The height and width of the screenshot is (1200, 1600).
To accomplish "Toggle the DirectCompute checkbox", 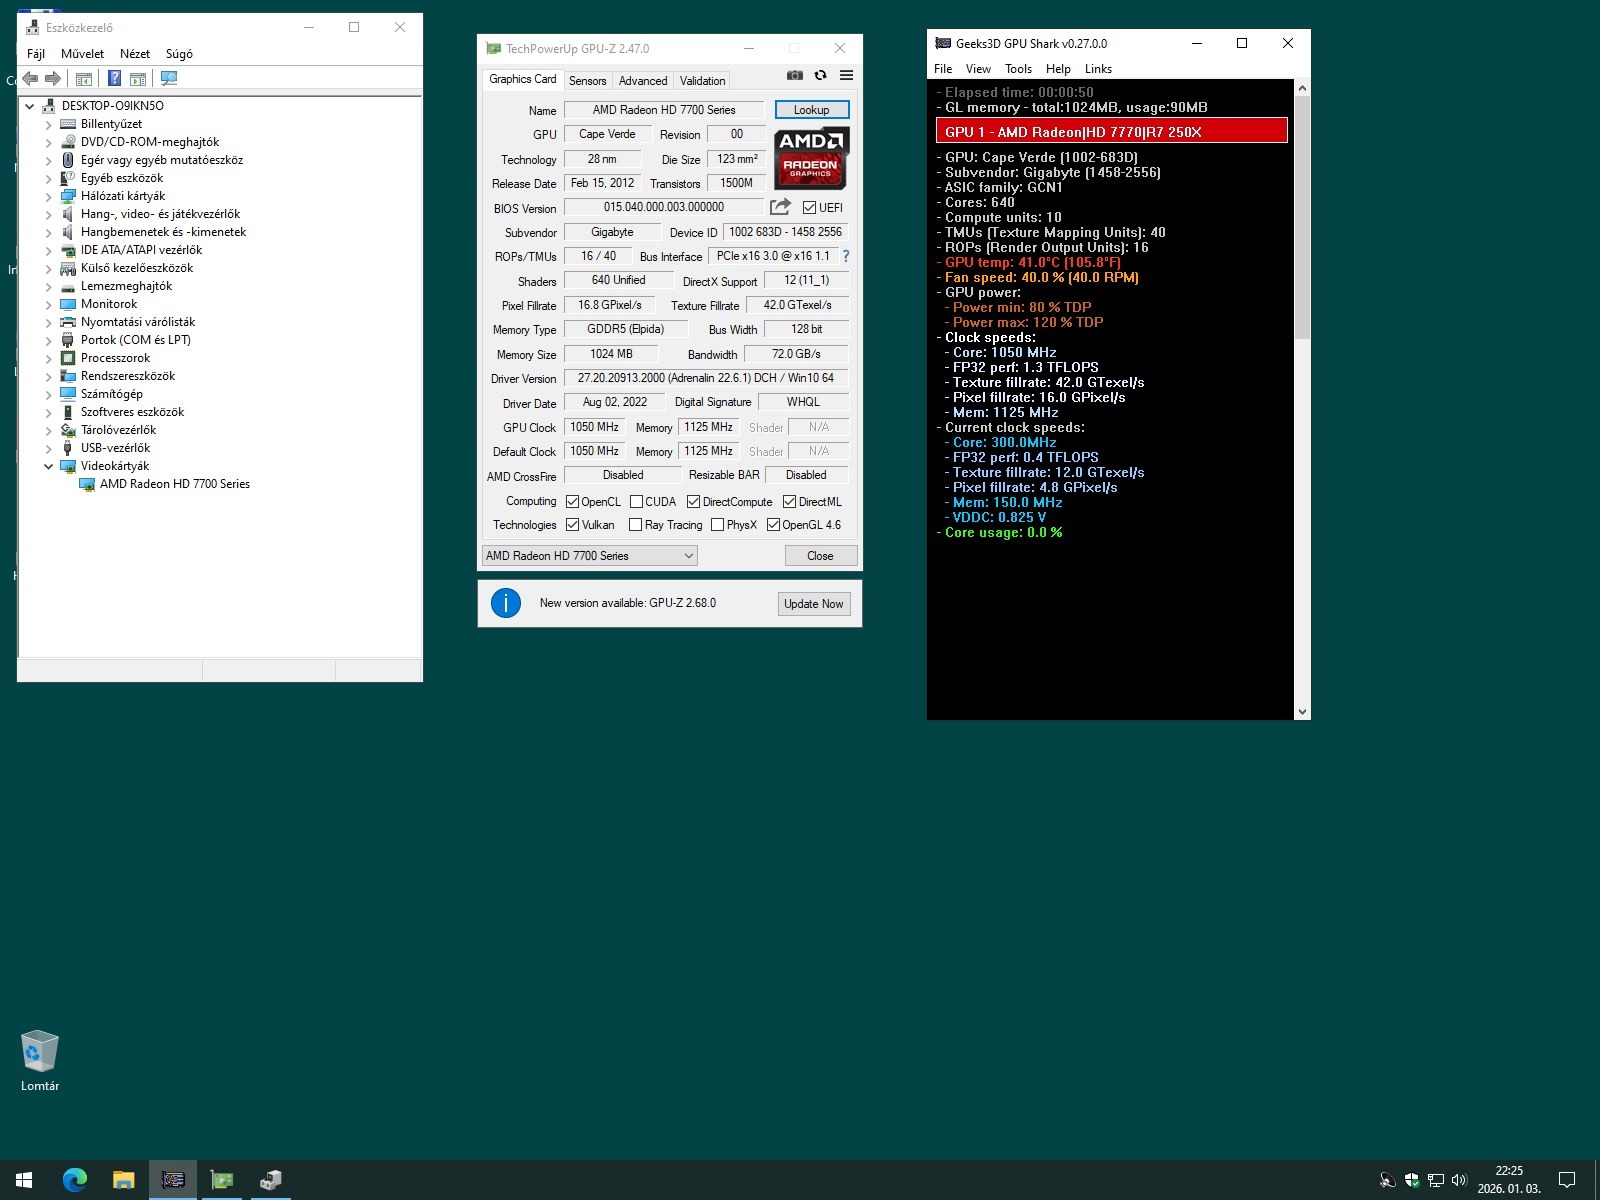I will (x=693, y=502).
